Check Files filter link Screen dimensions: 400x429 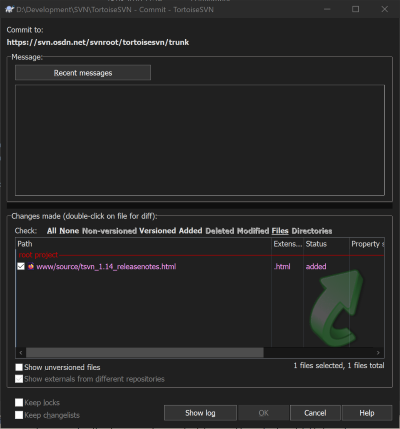(x=280, y=231)
